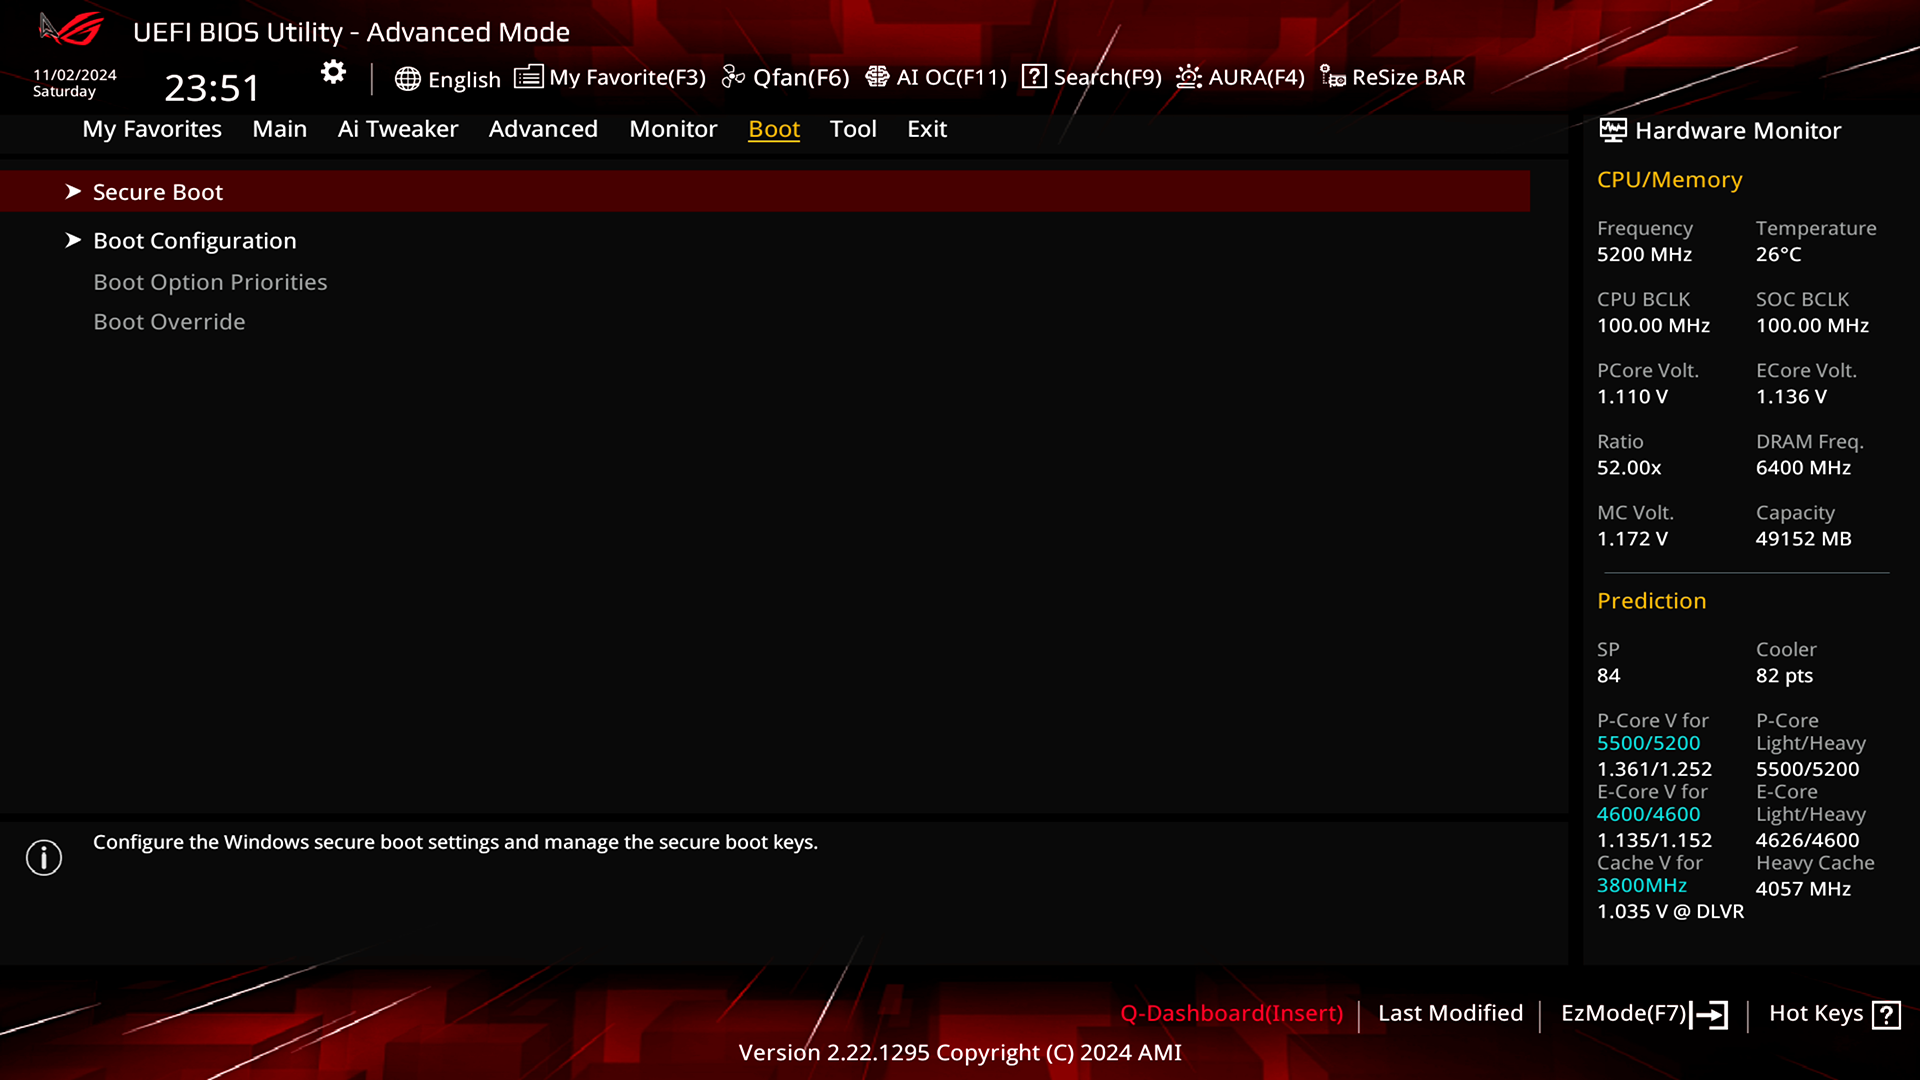1920x1080 pixels.
Task: Navigate to Advanced tab
Action: pos(542,128)
